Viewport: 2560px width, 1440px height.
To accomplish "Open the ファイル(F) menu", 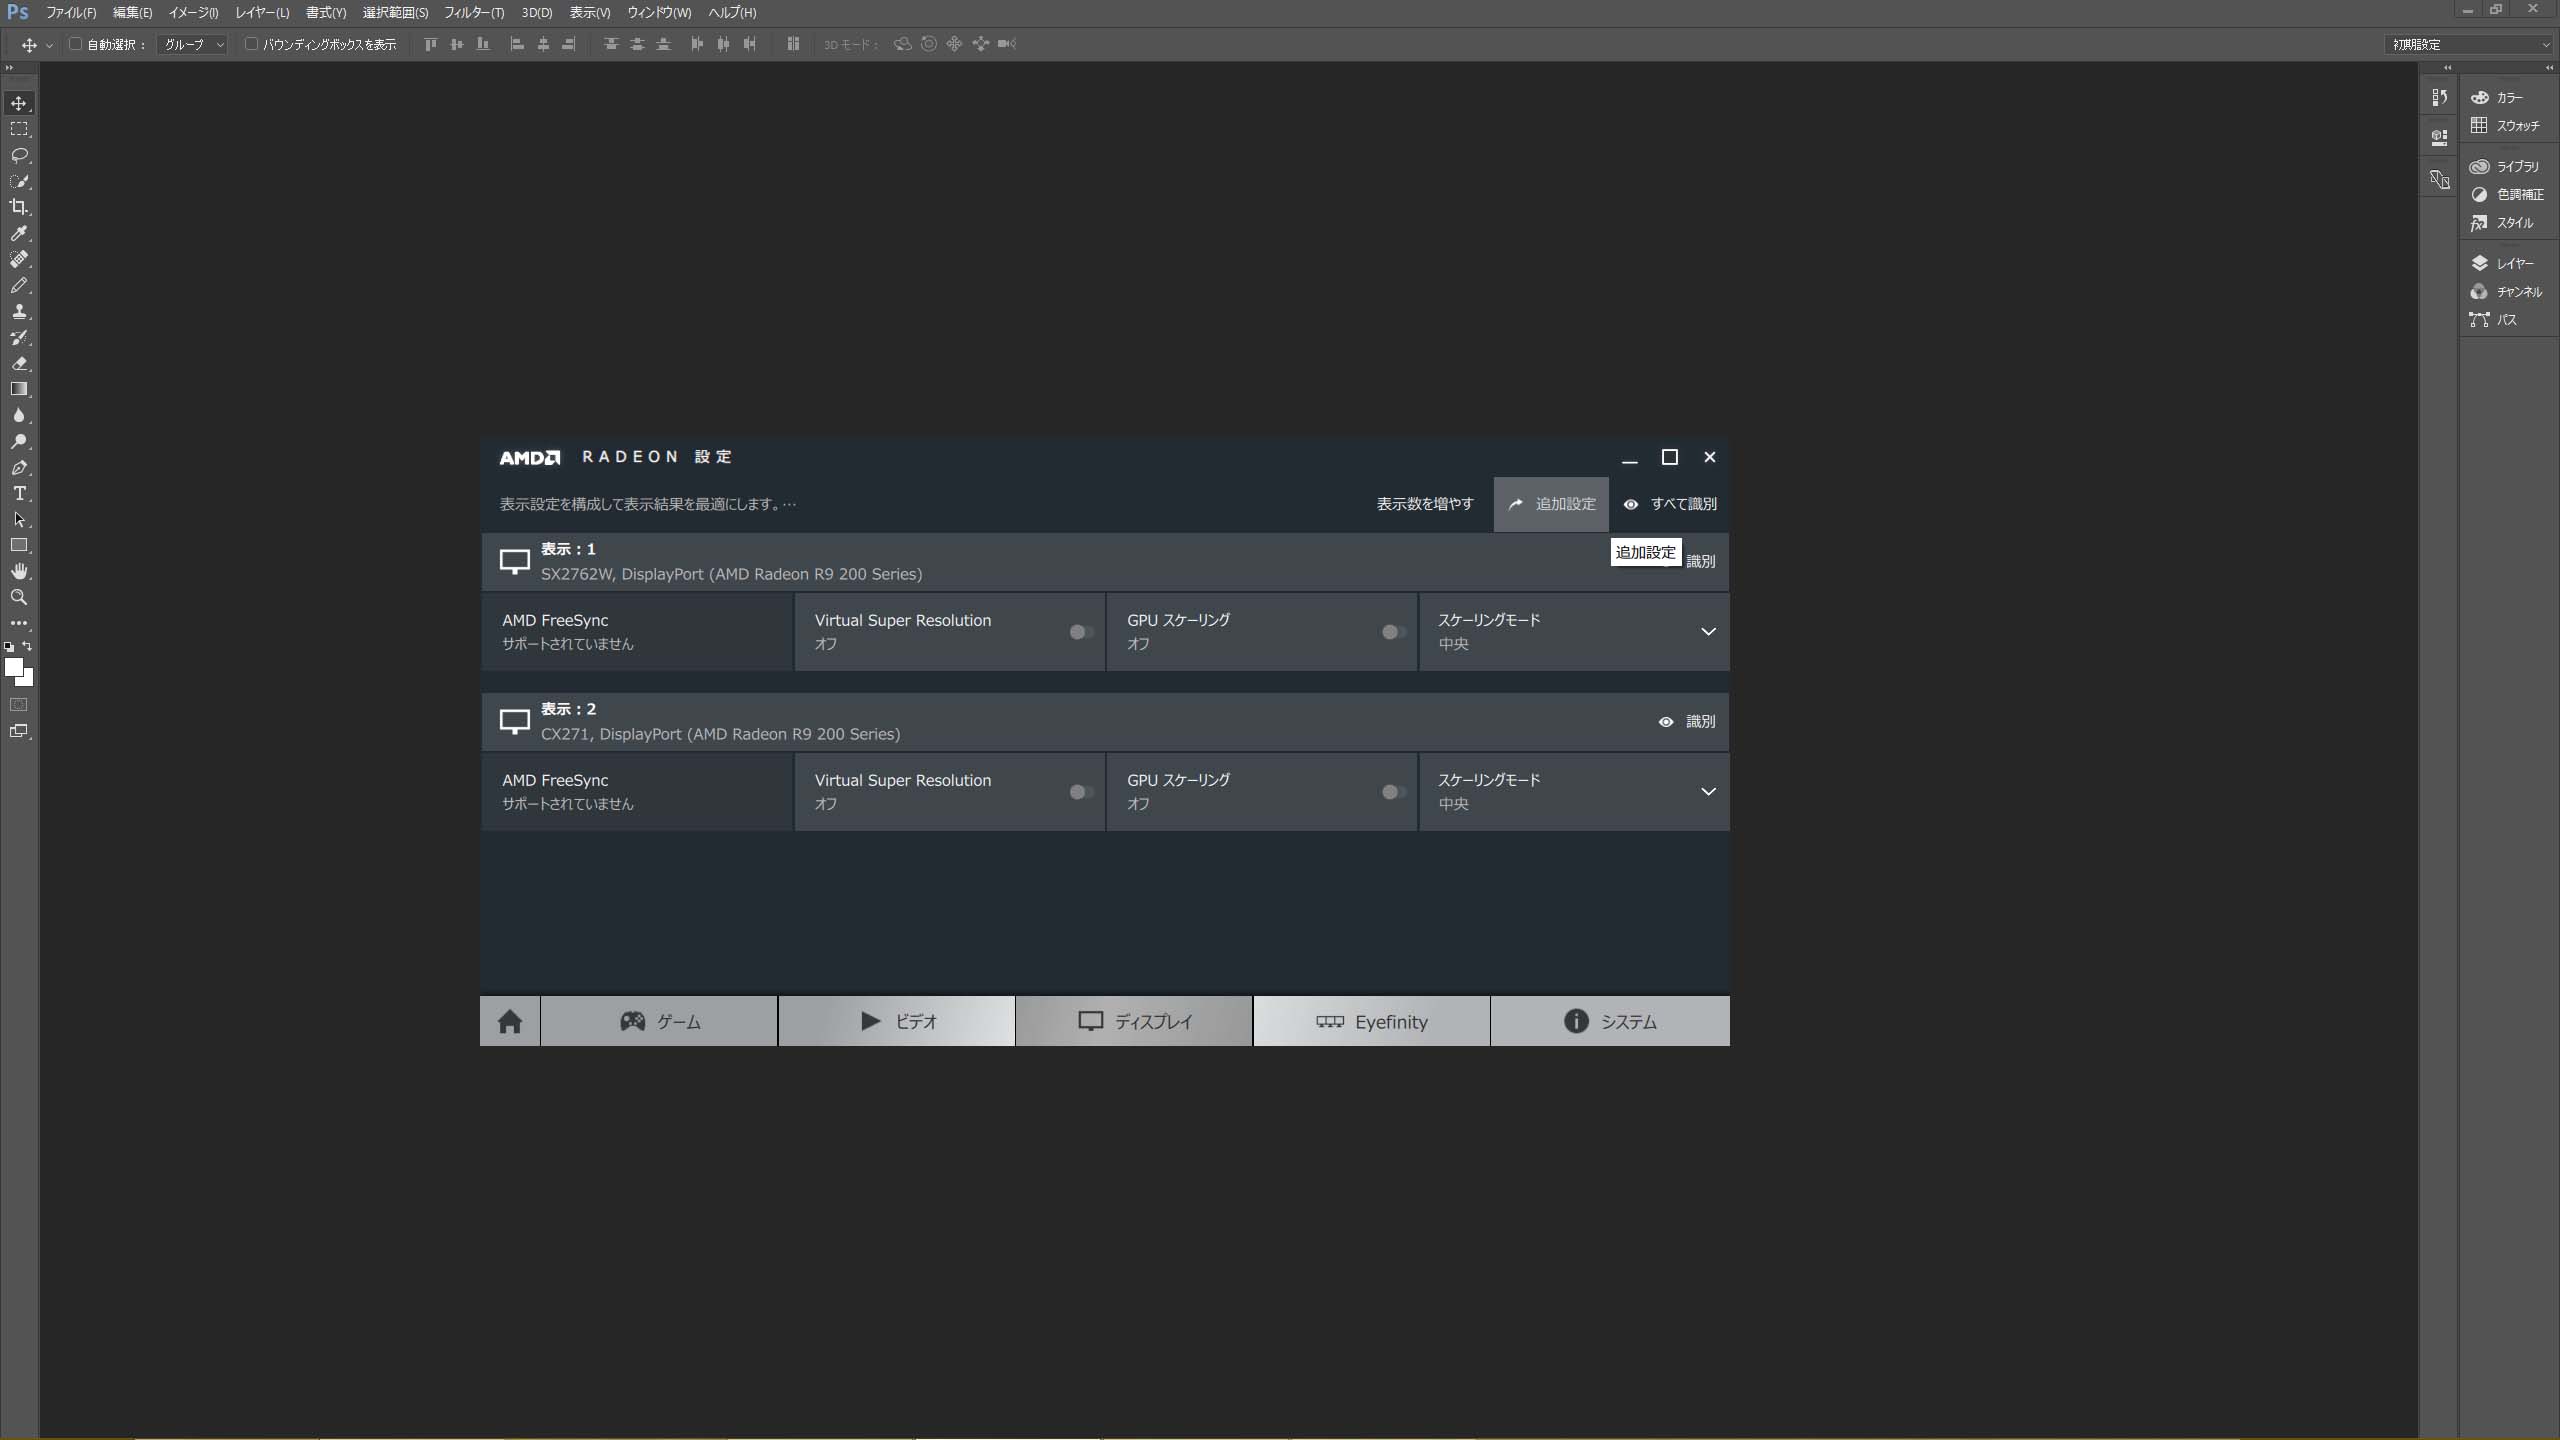I will [71, 13].
